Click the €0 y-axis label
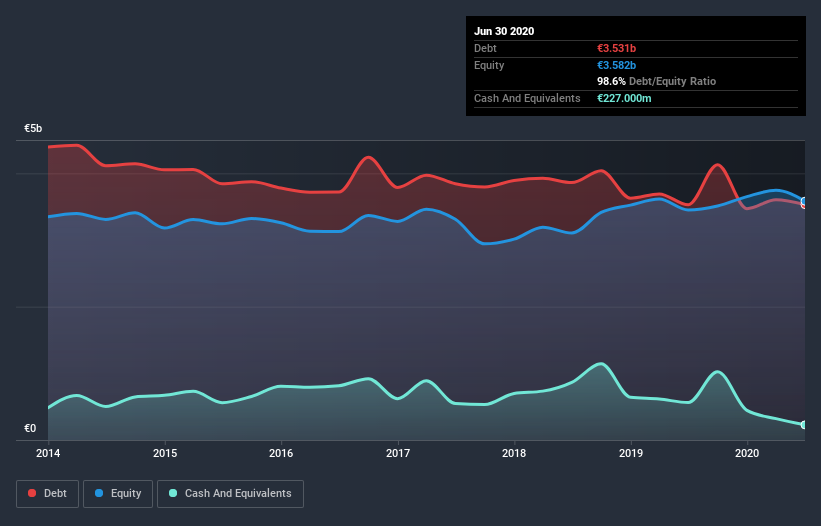The height and width of the screenshot is (526, 821). tap(30, 428)
